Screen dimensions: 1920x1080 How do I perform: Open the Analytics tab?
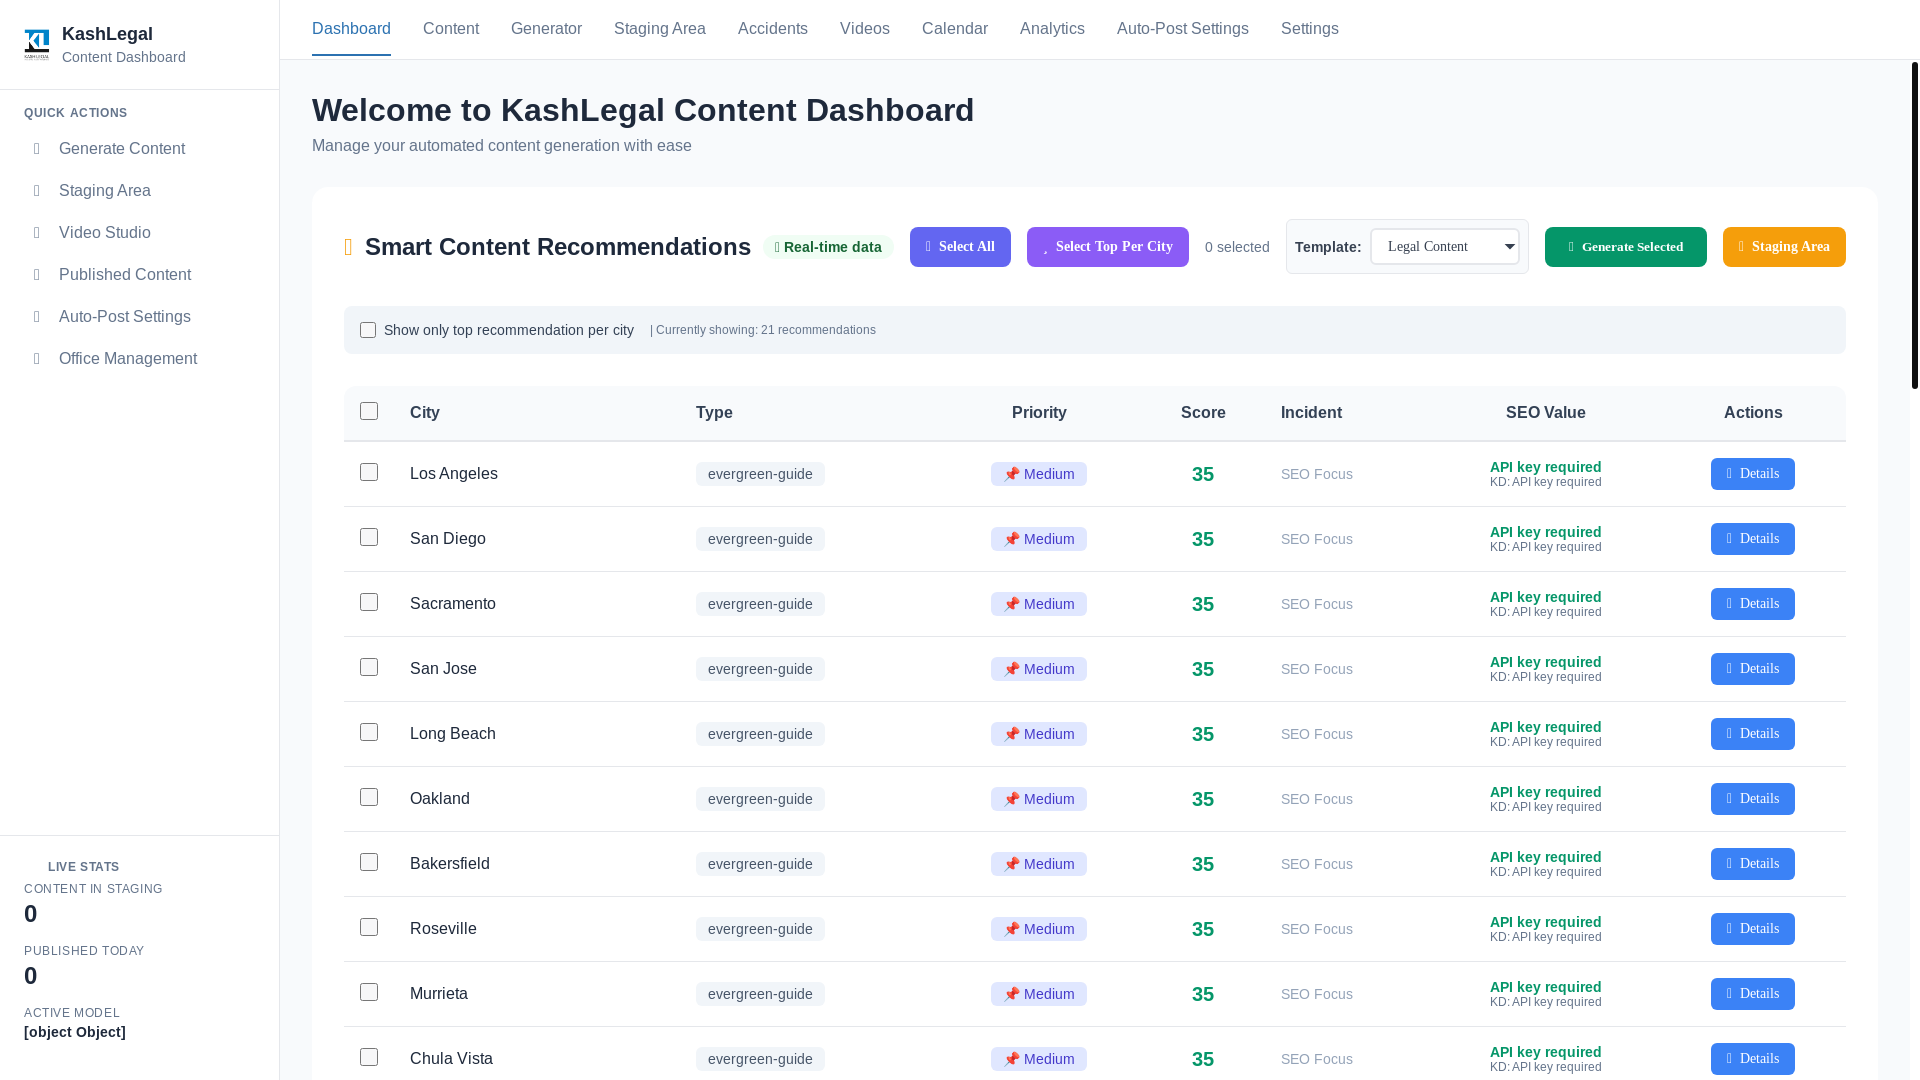pyautogui.click(x=1052, y=29)
